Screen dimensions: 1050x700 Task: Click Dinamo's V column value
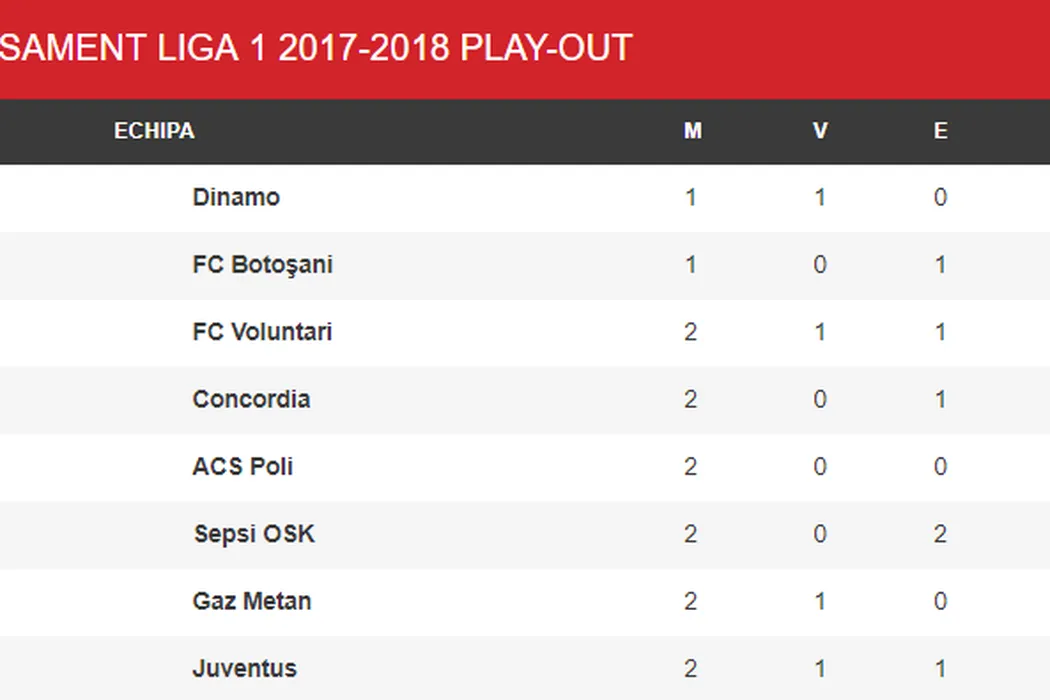[820, 197]
